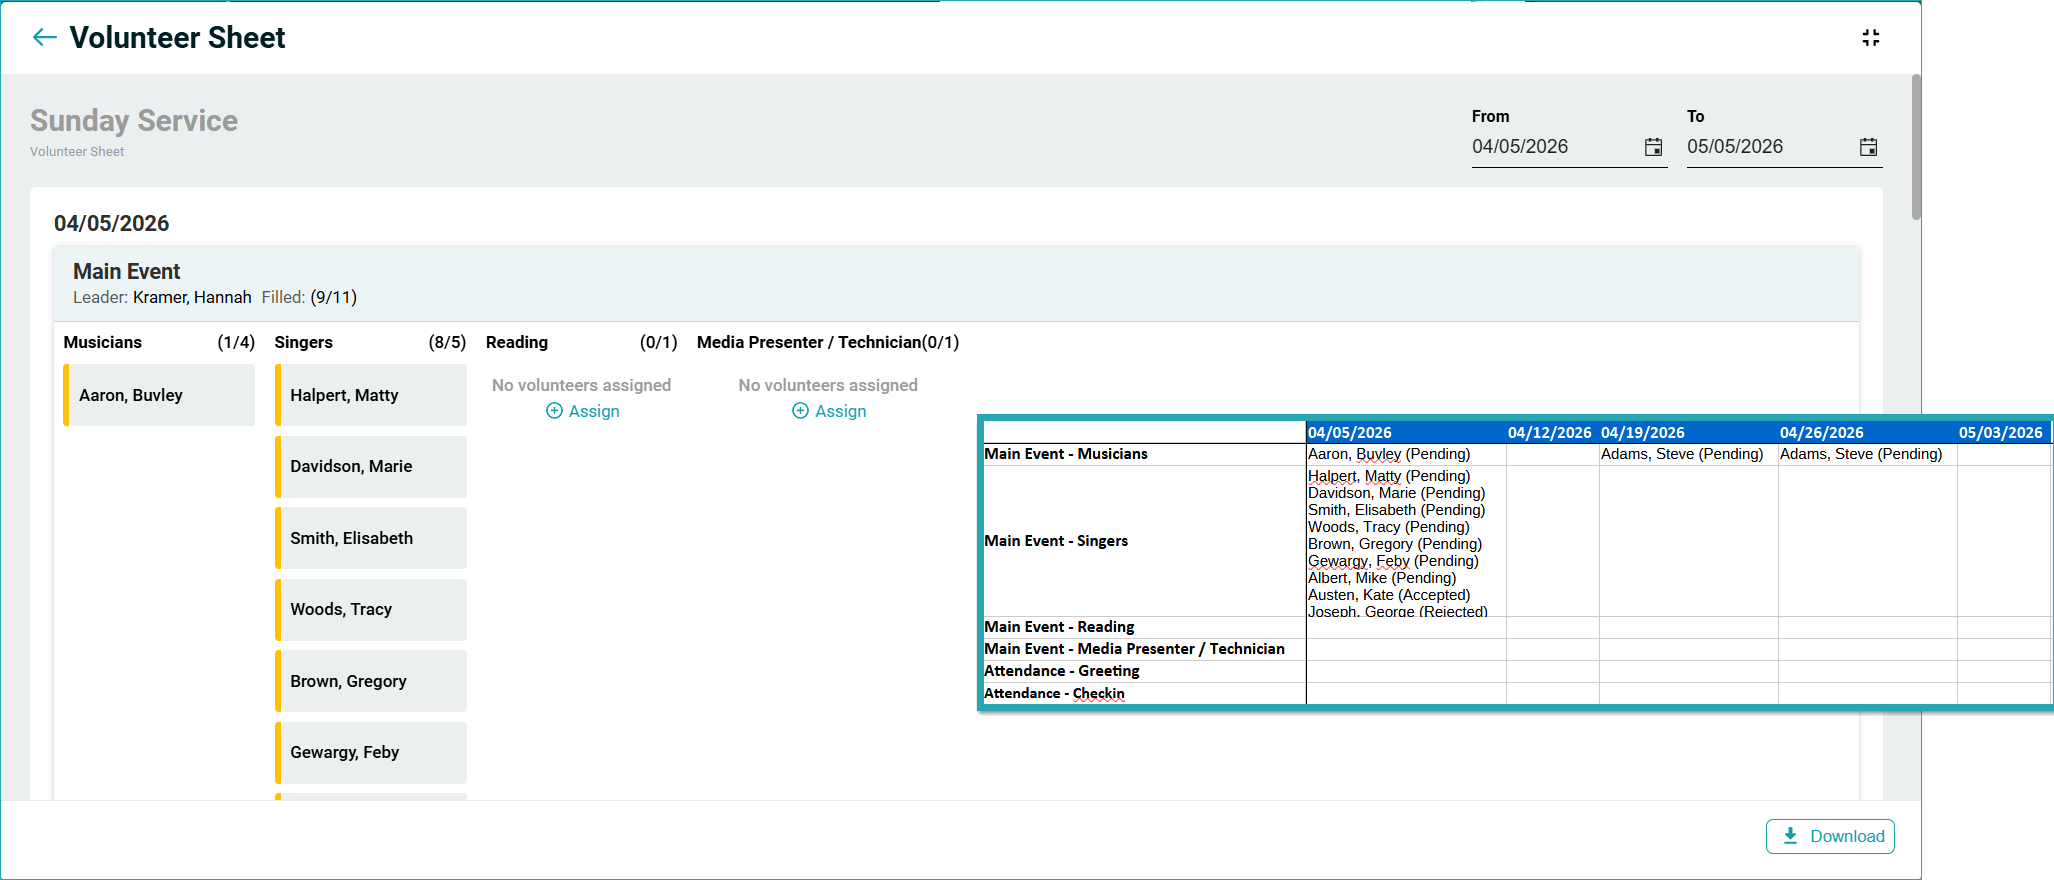The height and width of the screenshot is (880, 2054).
Task: Open the From date calendar picker
Action: [1653, 147]
